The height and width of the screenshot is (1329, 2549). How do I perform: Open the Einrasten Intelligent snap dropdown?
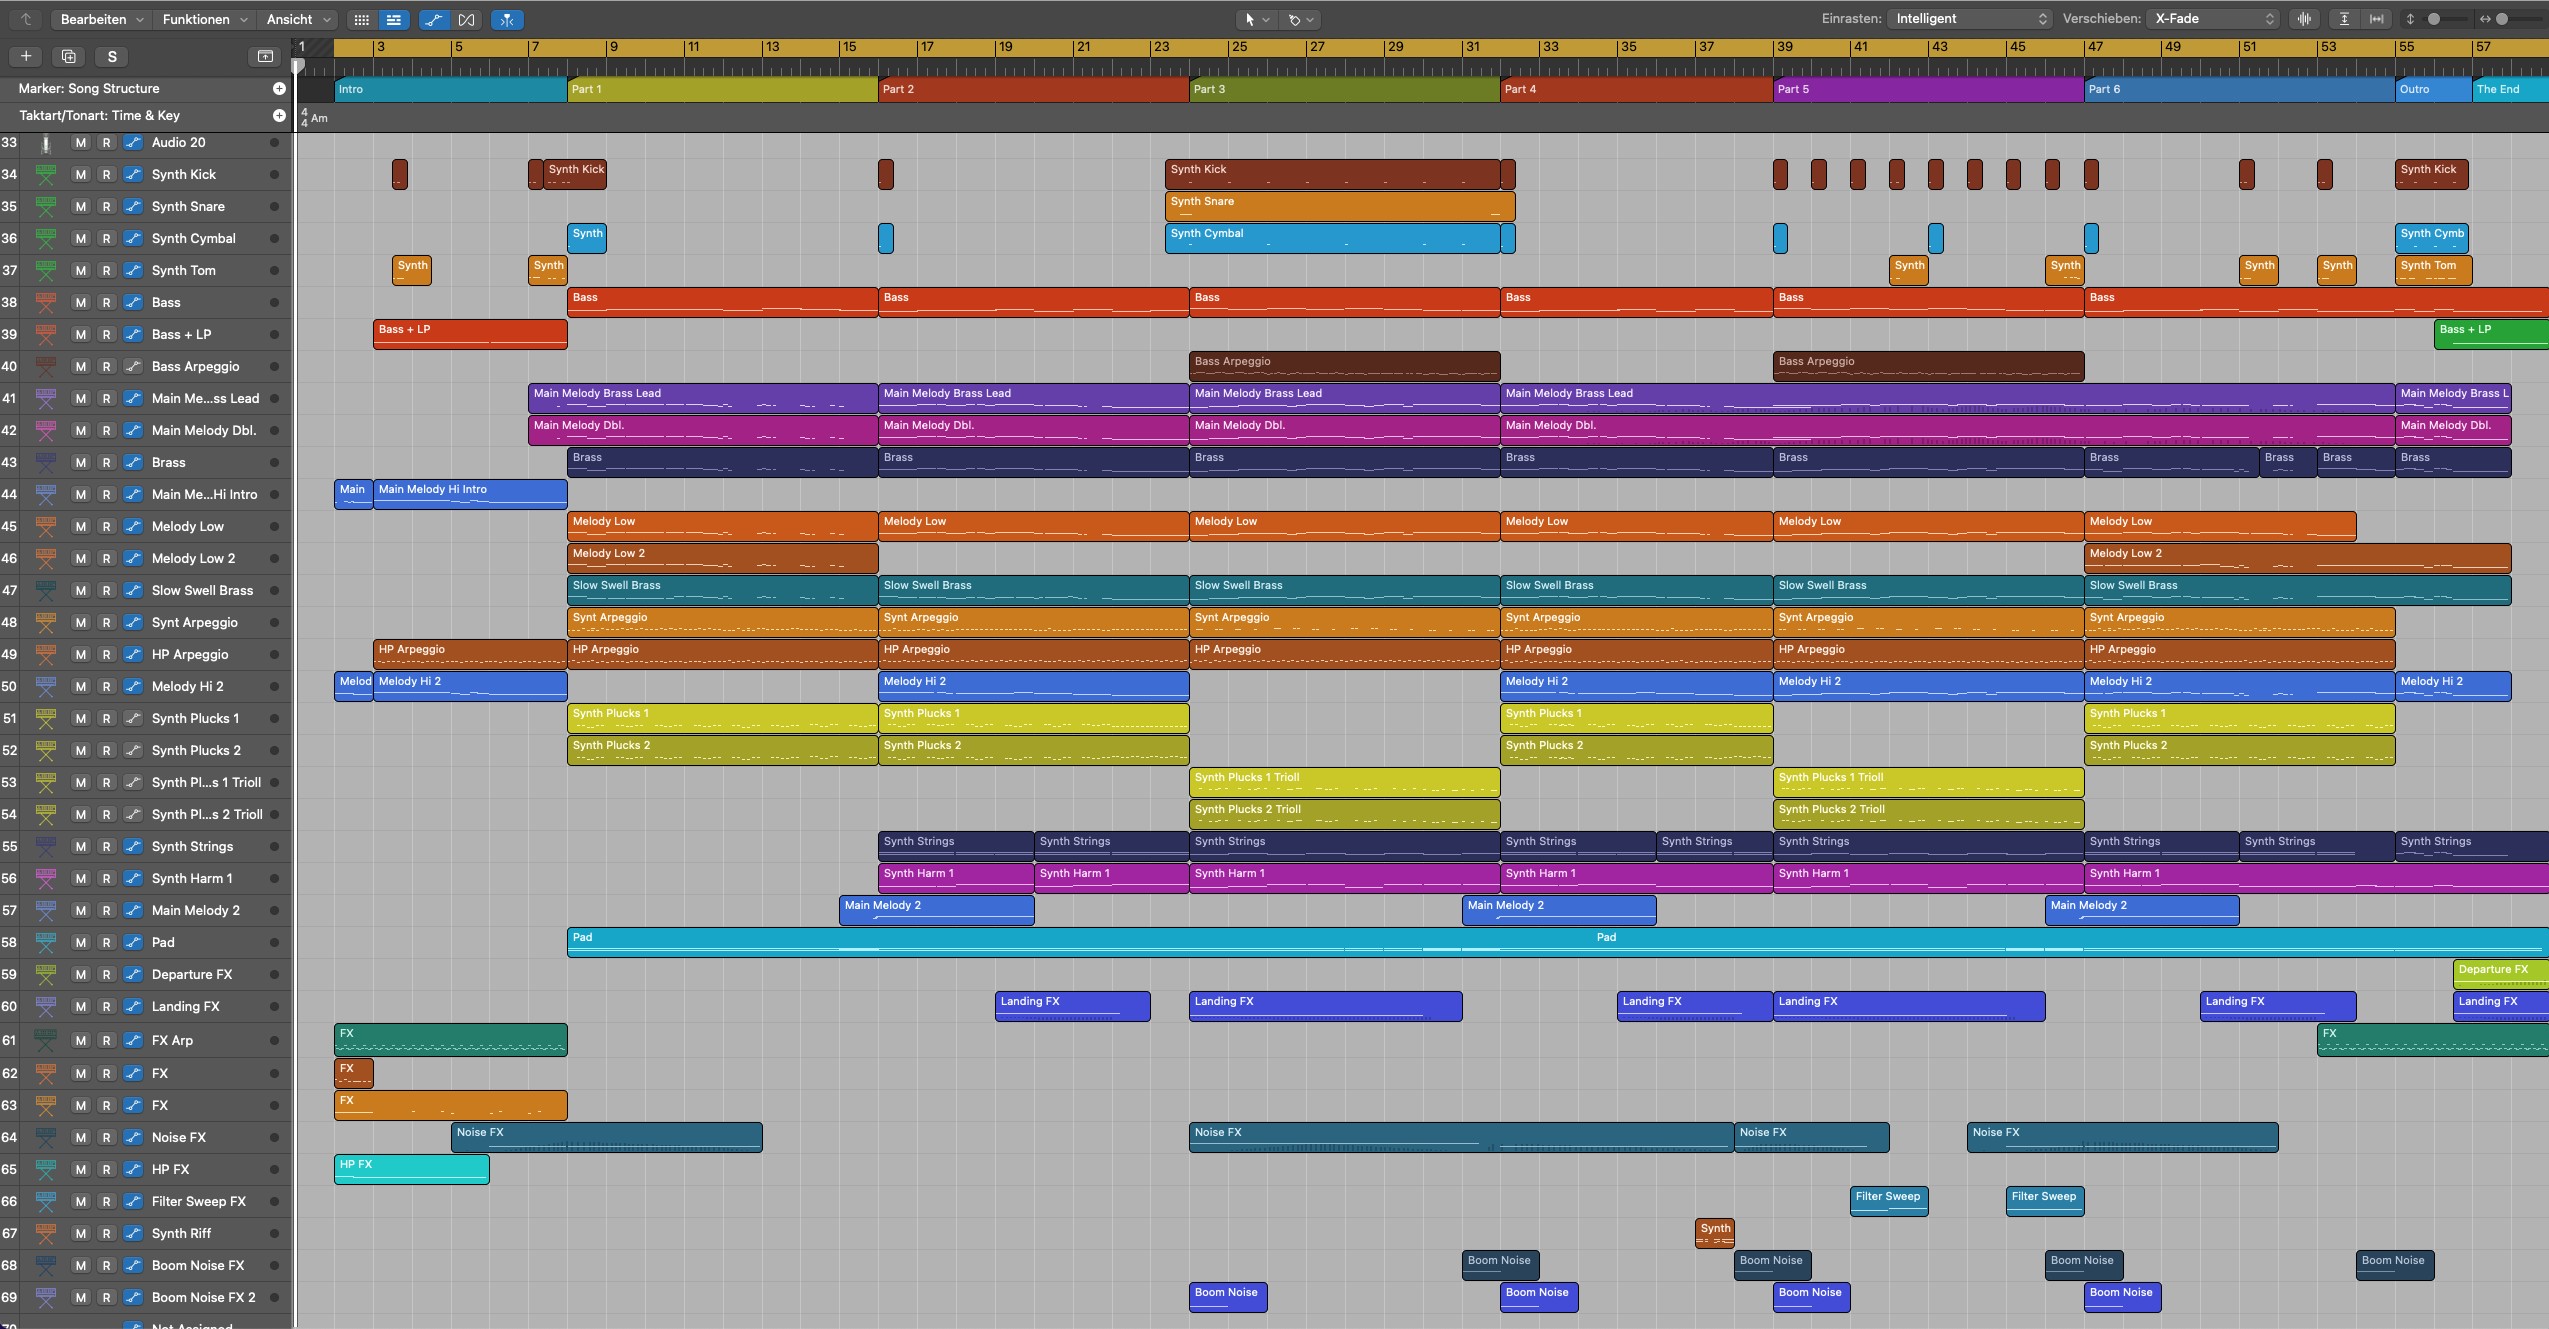click(x=1970, y=19)
